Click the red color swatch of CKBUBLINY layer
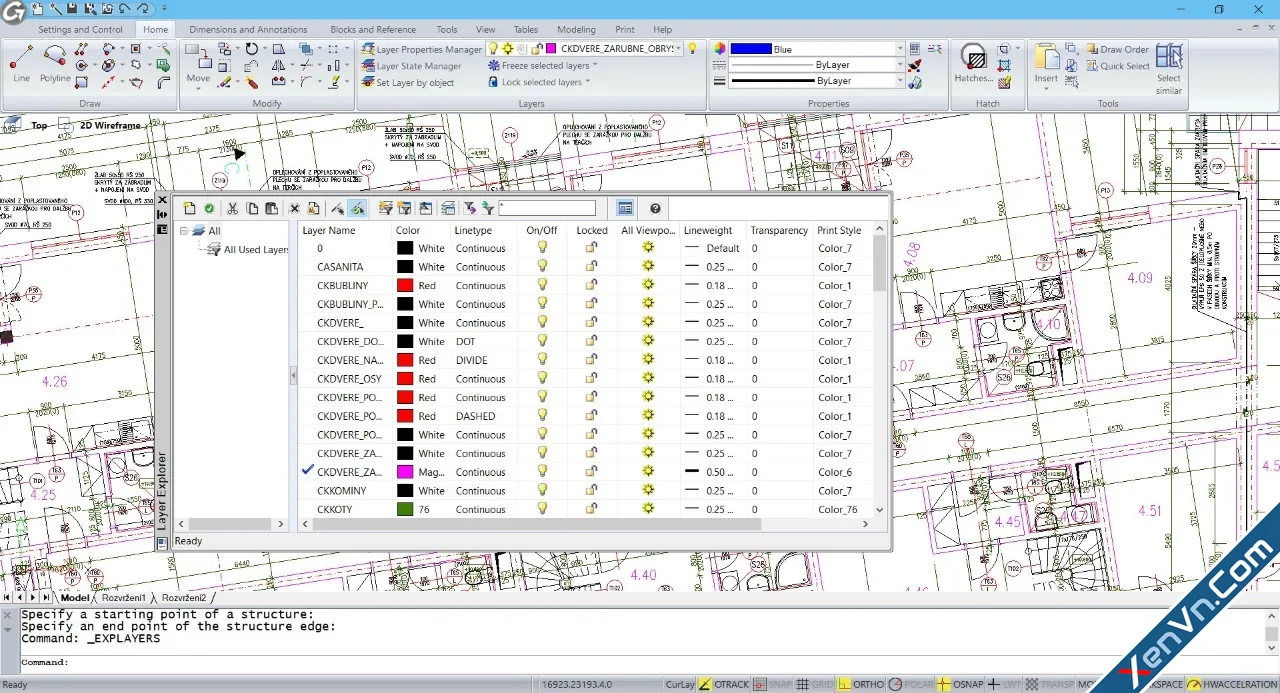 coord(405,285)
